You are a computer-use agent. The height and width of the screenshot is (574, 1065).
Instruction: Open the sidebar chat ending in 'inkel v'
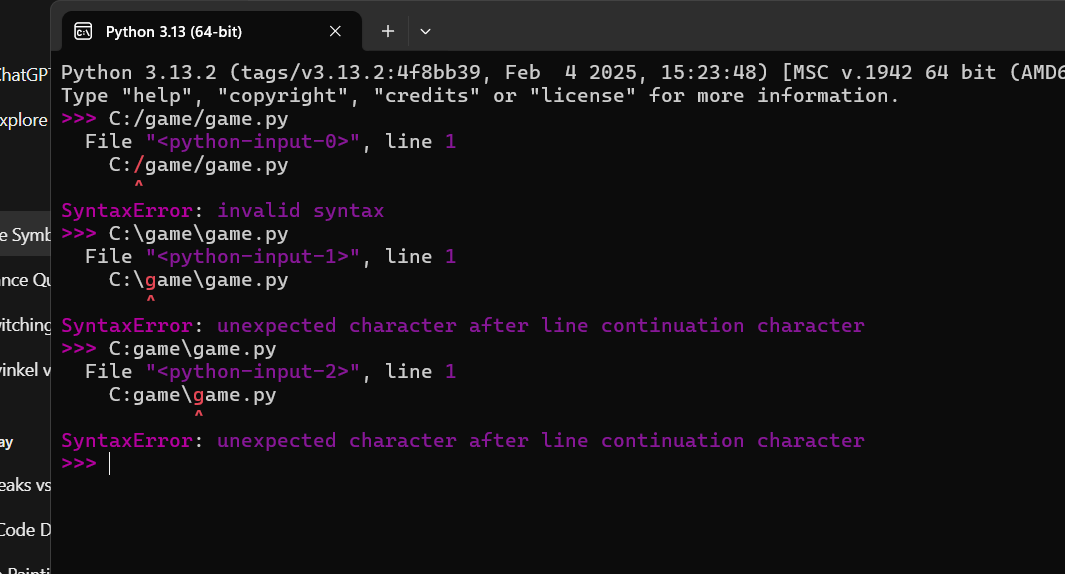click(x=24, y=370)
